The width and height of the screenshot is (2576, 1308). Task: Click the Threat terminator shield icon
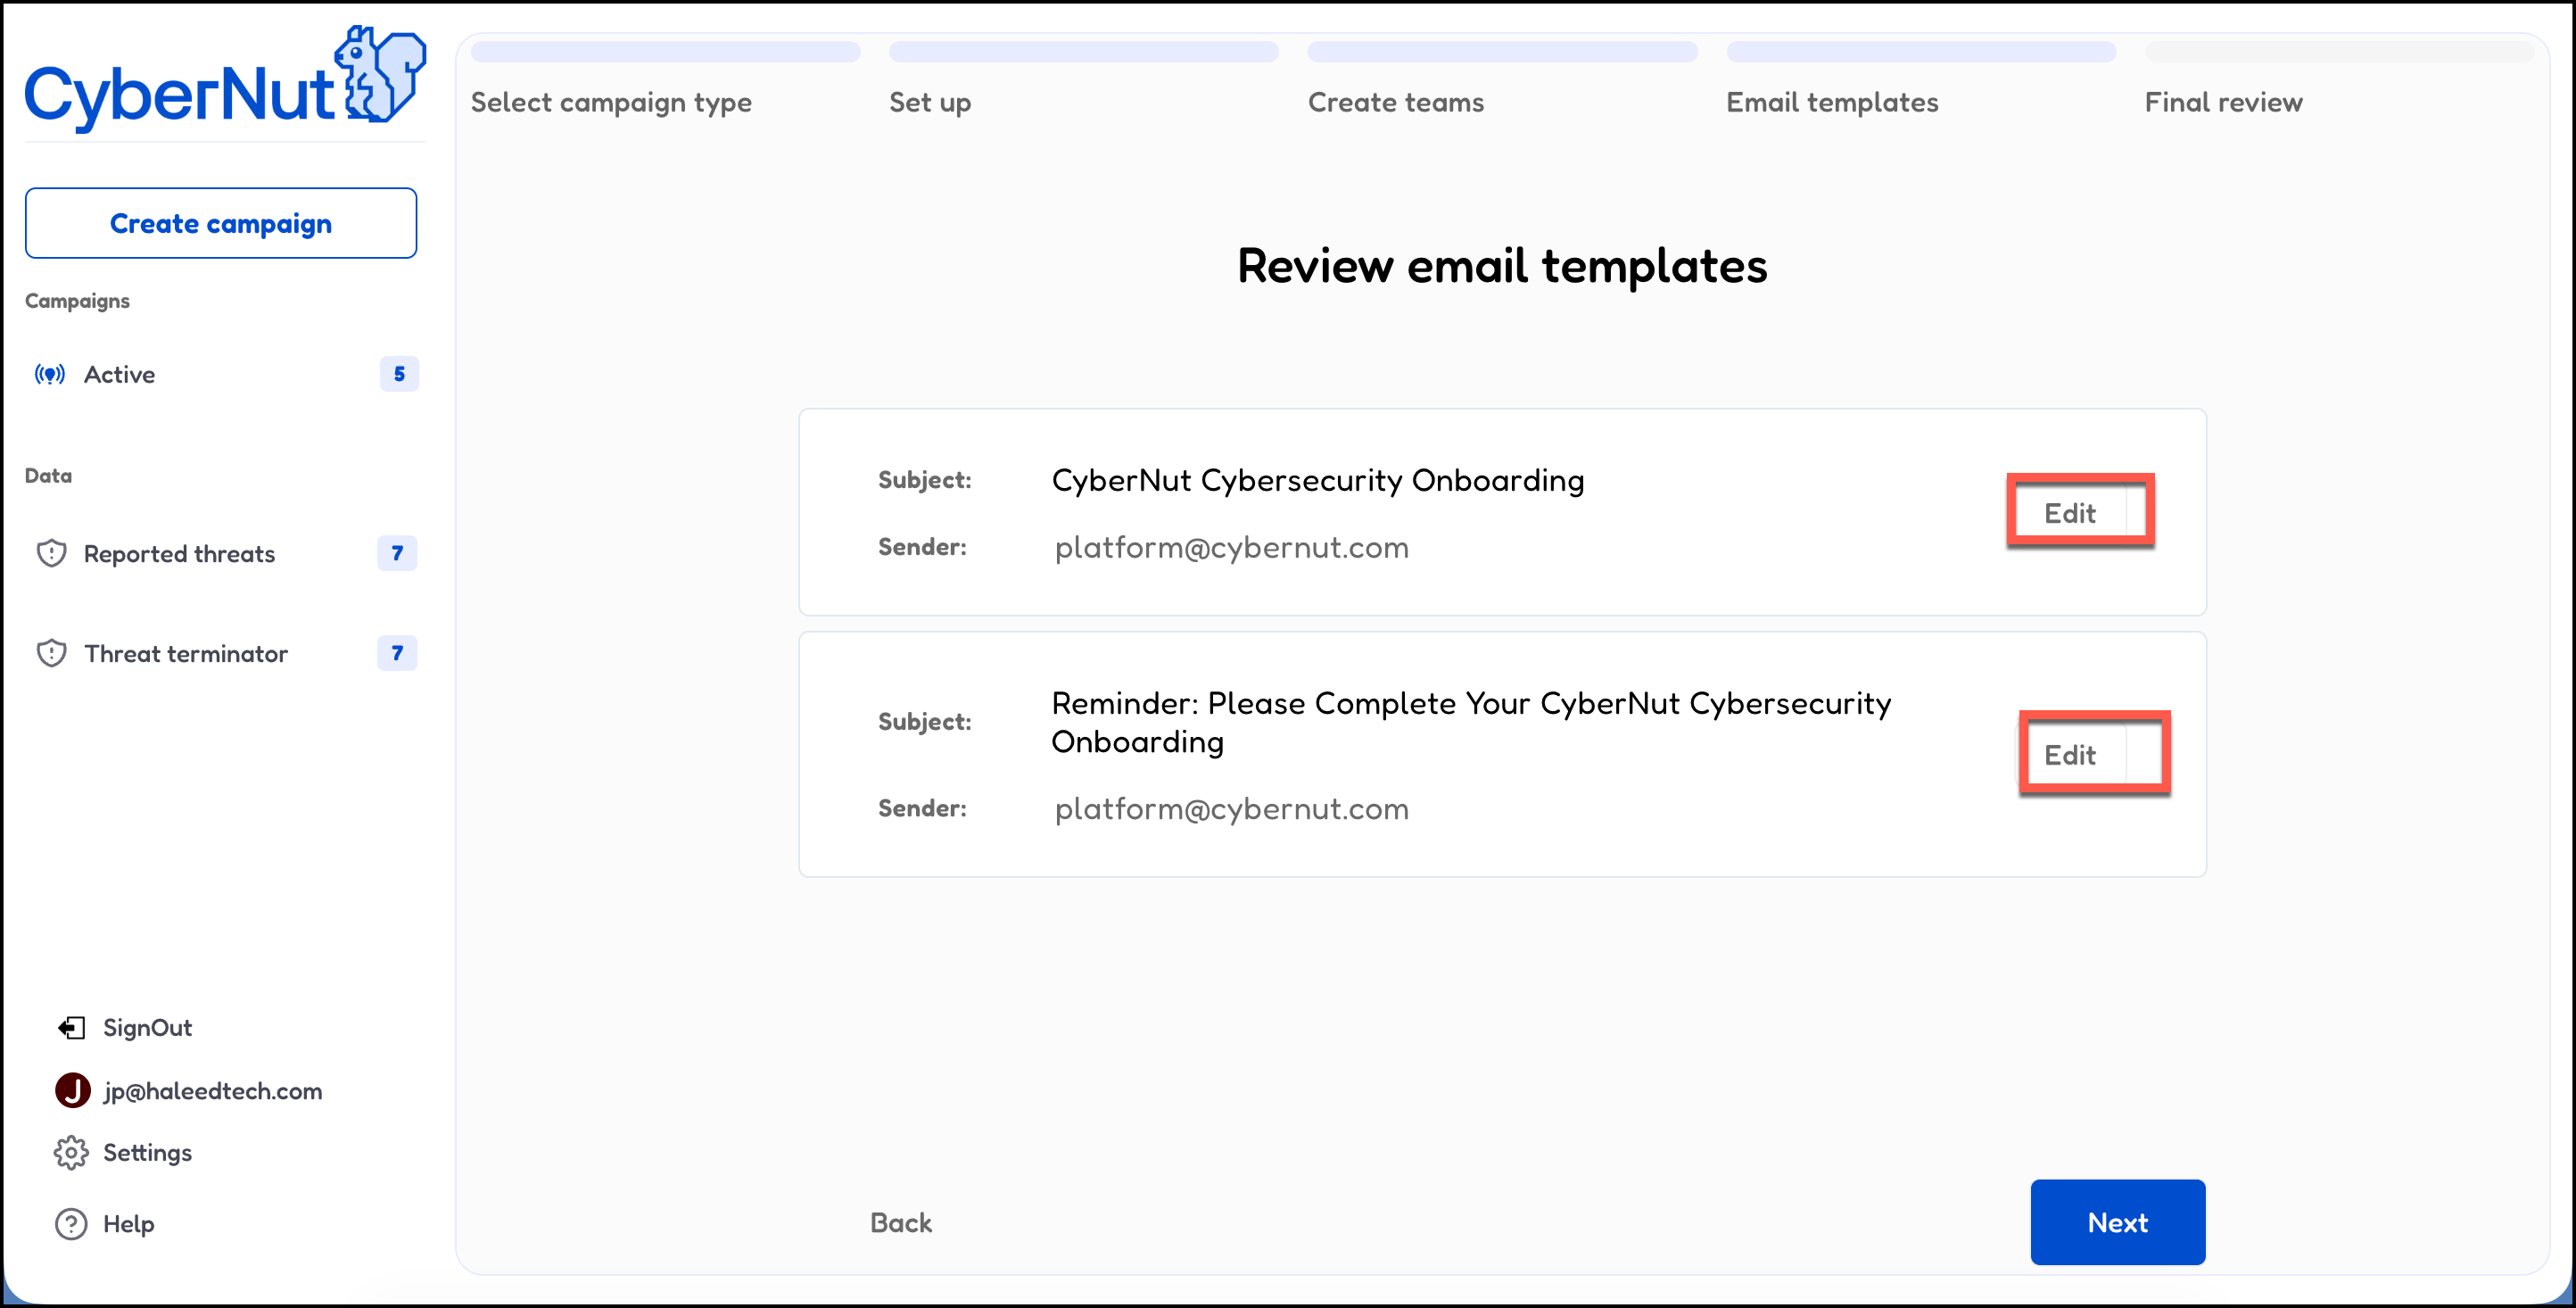pyautogui.click(x=51, y=653)
